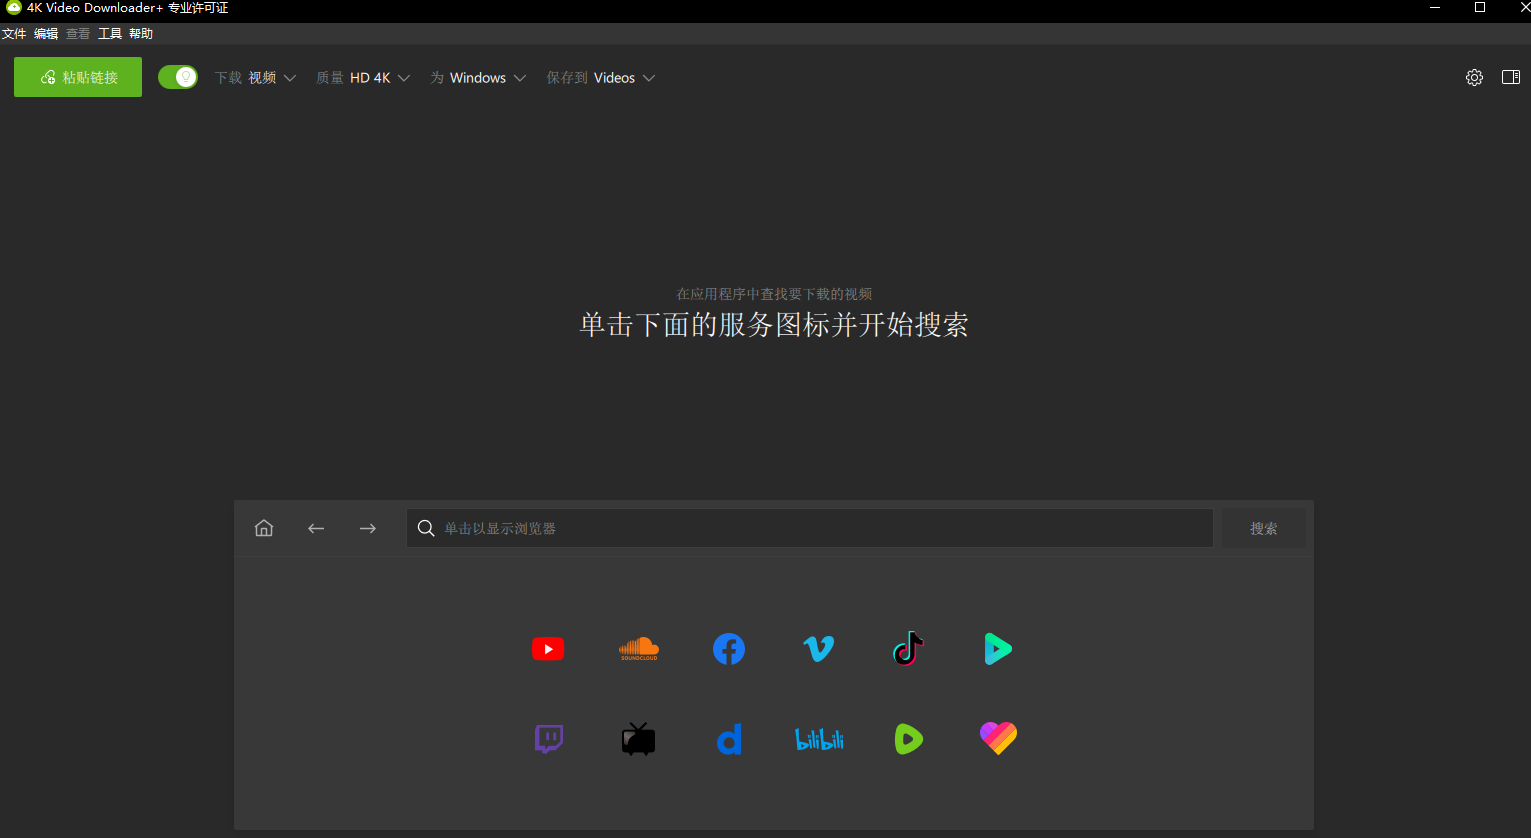Toggle the smart mode lightbulb switch

pyautogui.click(x=178, y=77)
